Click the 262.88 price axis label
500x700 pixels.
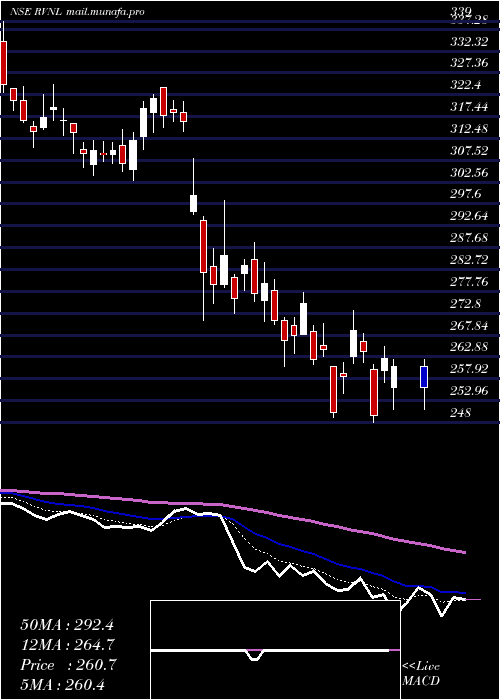pos(469,347)
